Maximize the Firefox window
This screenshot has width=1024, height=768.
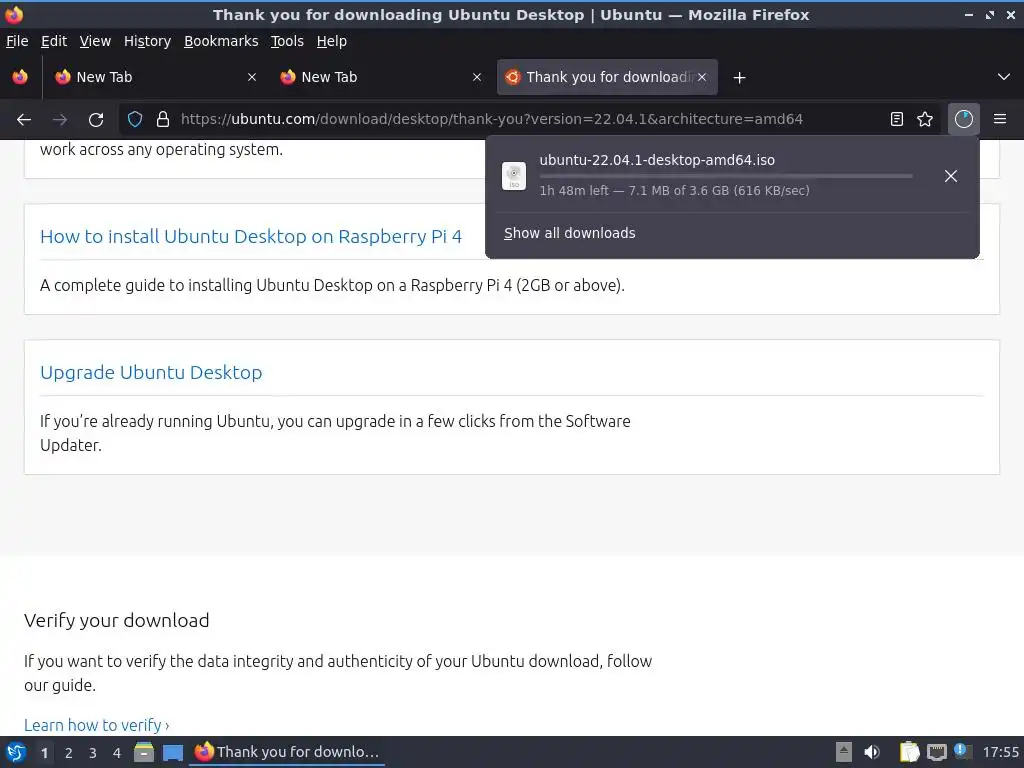(990, 14)
